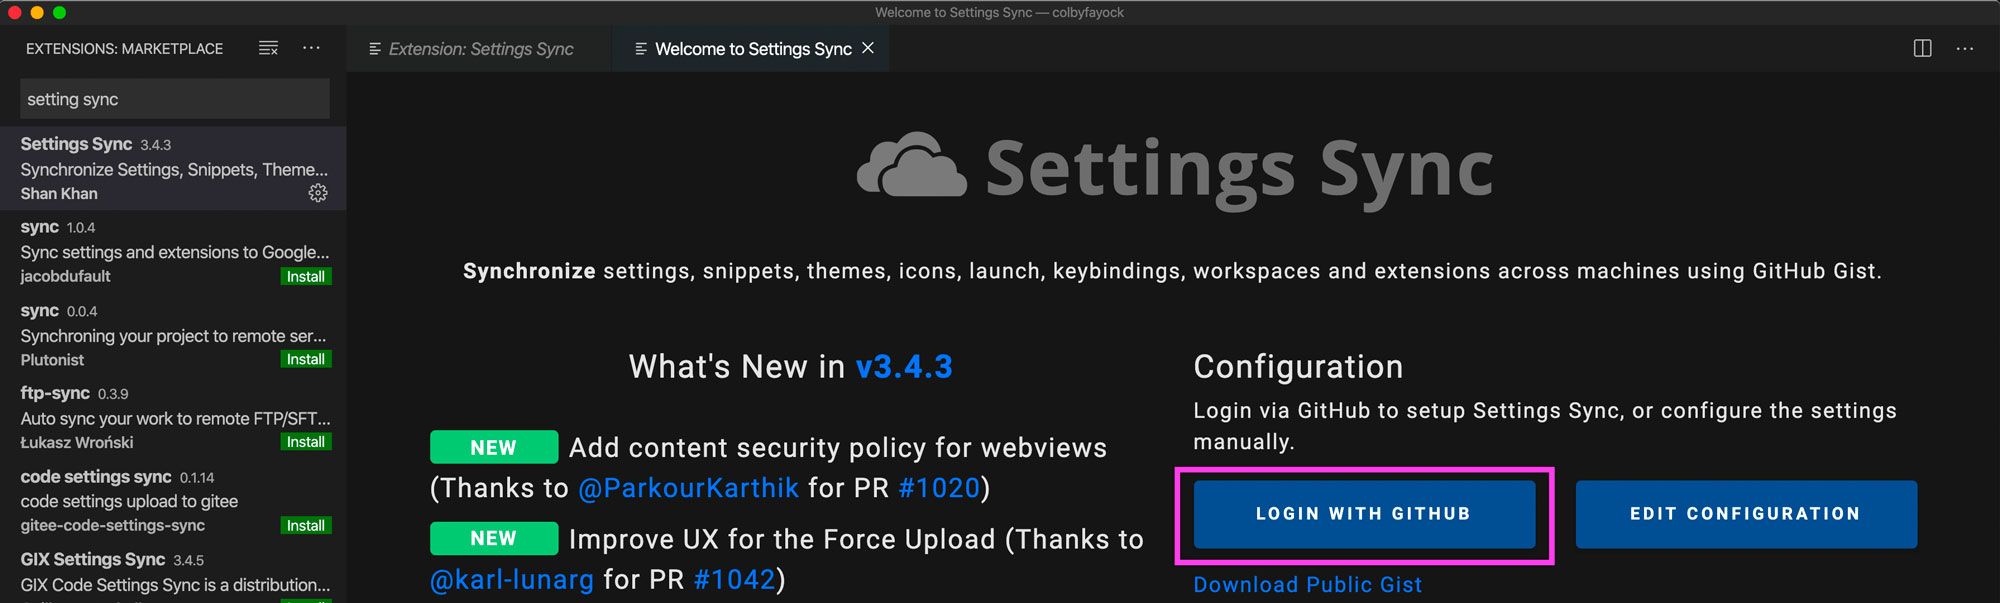Open the editor More Actions menu

[1966, 48]
